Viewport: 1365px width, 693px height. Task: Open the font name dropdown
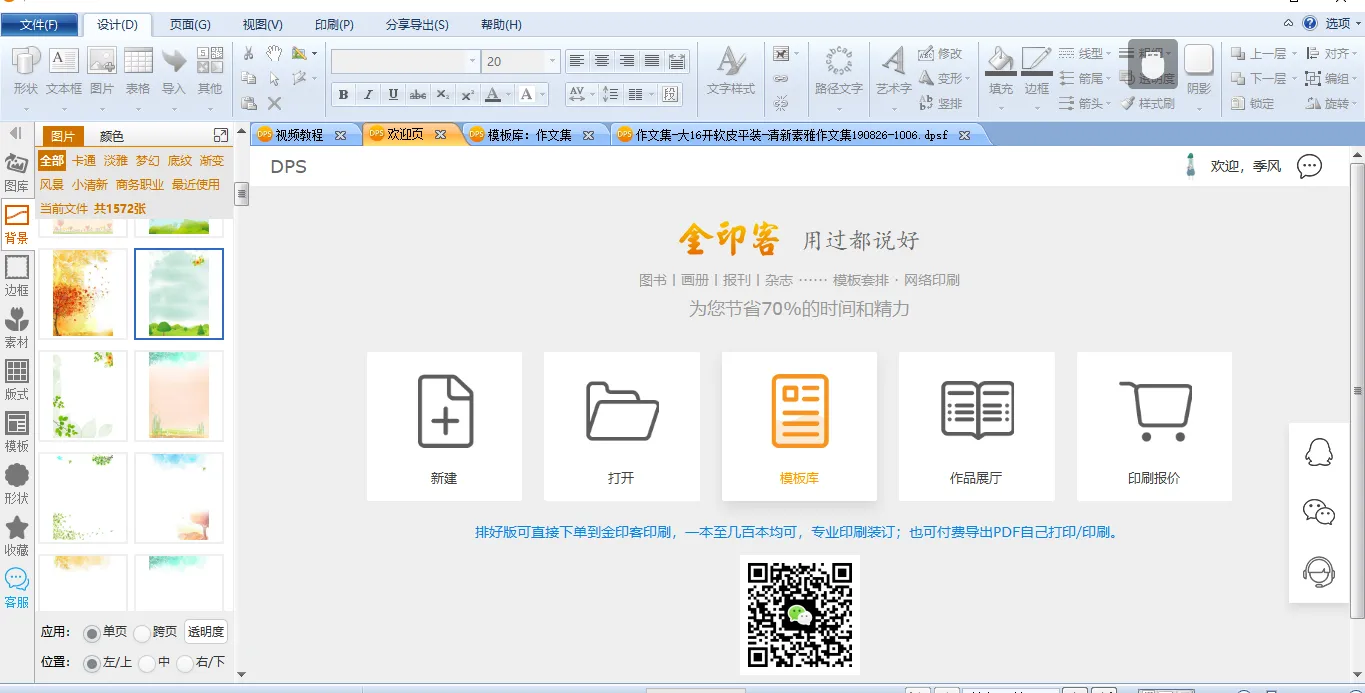point(472,62)
